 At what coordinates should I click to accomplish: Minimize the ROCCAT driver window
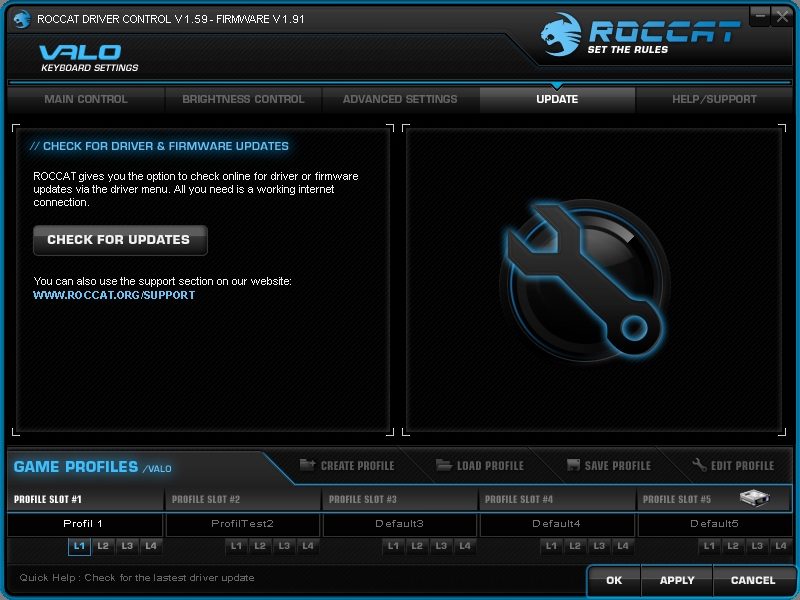pyautogui.click(x=760, y=16)
